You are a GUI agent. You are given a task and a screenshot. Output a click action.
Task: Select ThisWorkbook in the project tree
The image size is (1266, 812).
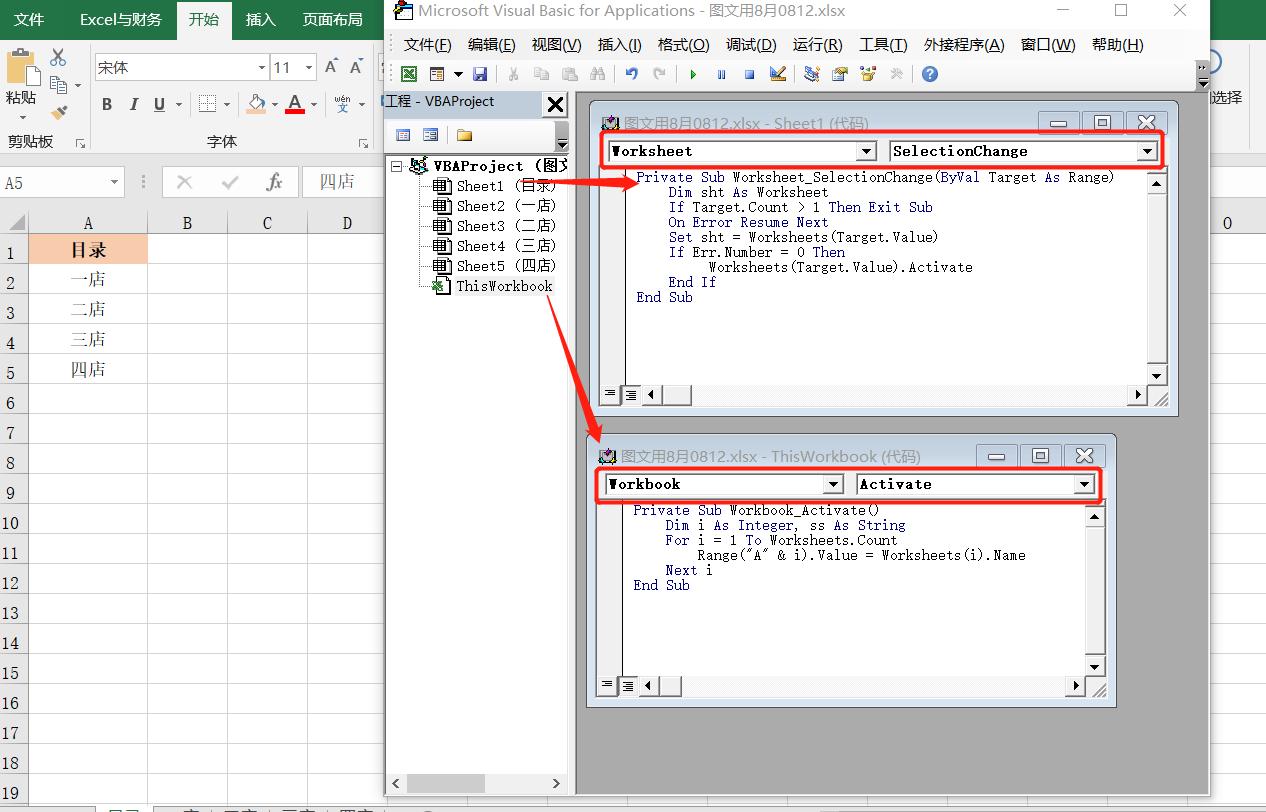(503, 286)
